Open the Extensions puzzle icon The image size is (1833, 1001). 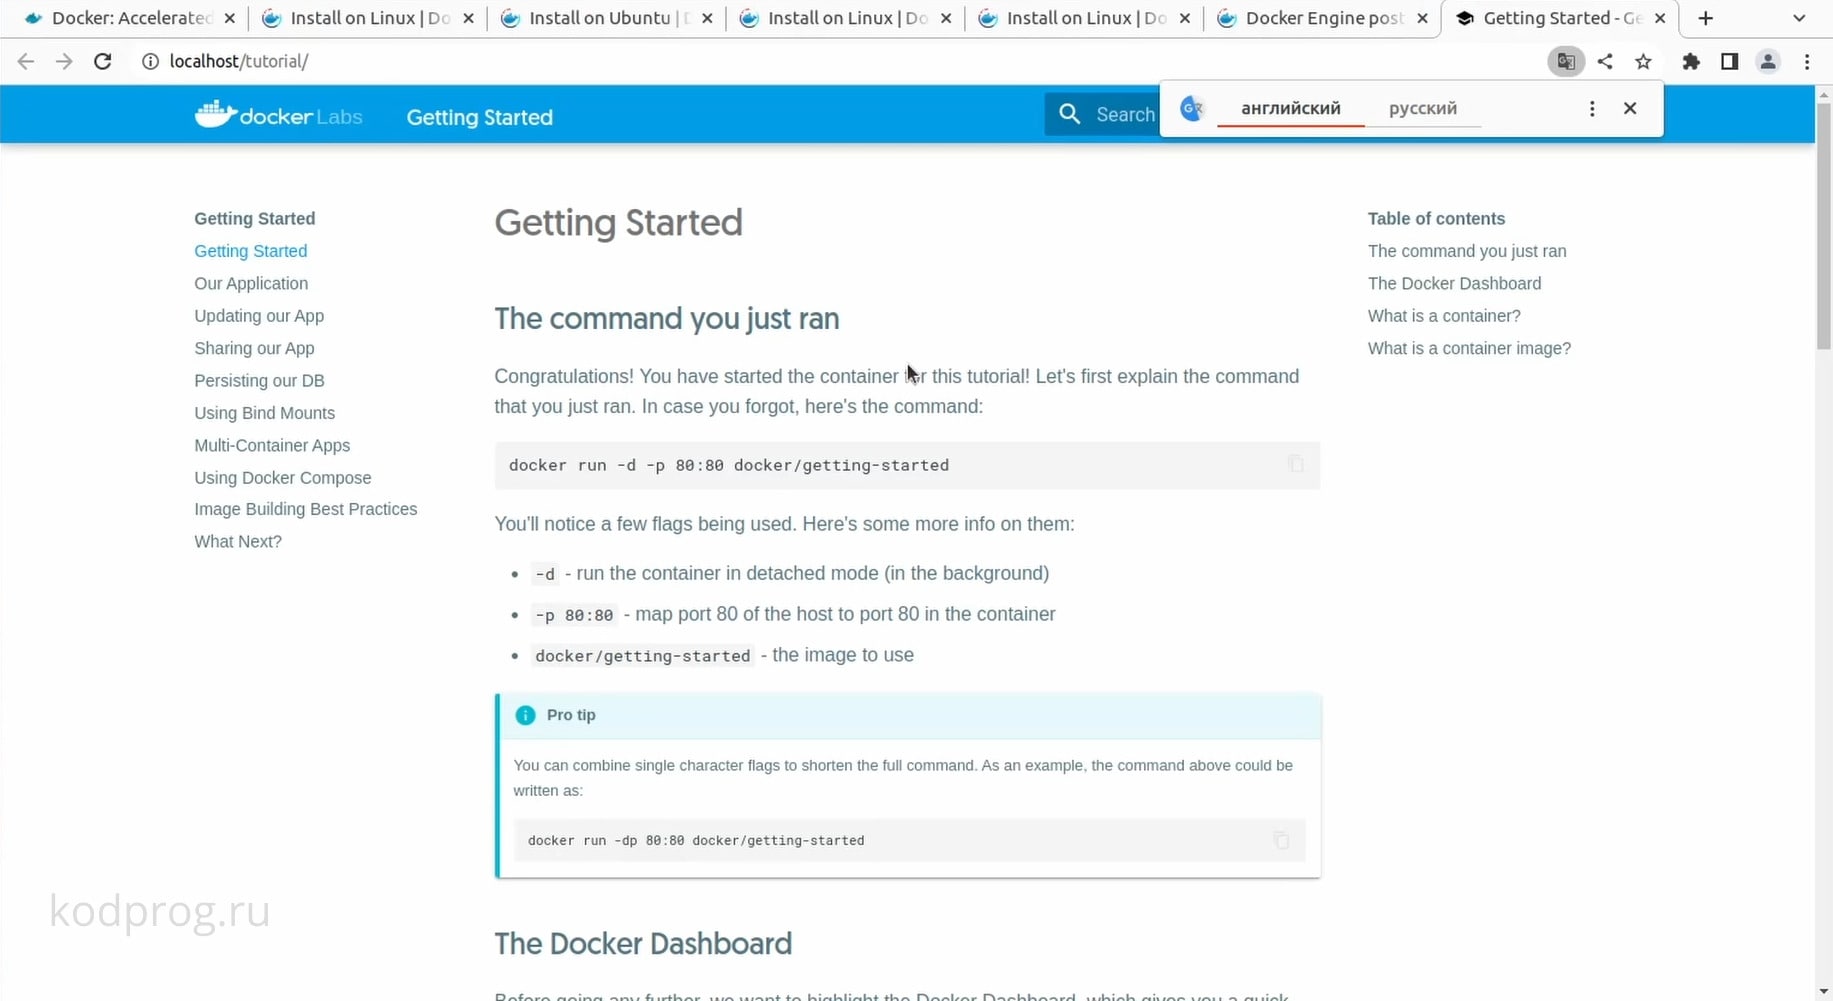[x=1691, y=61]
